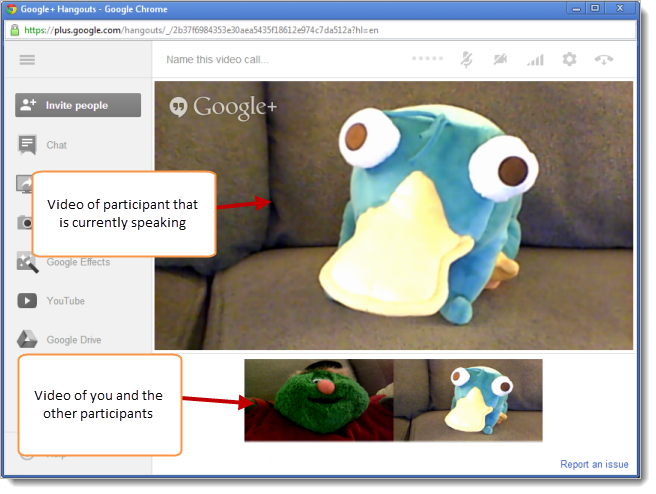Image resolution: width=656 pixels, height=494 pixels.
Task: Click the Name this video call field
Action: pos(218,59)
